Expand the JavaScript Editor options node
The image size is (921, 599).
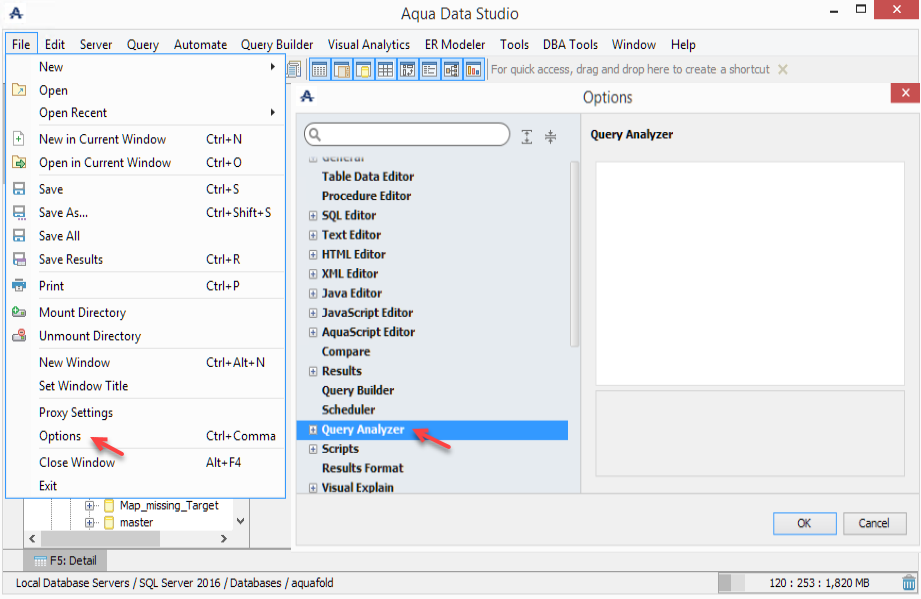(313, 313)
